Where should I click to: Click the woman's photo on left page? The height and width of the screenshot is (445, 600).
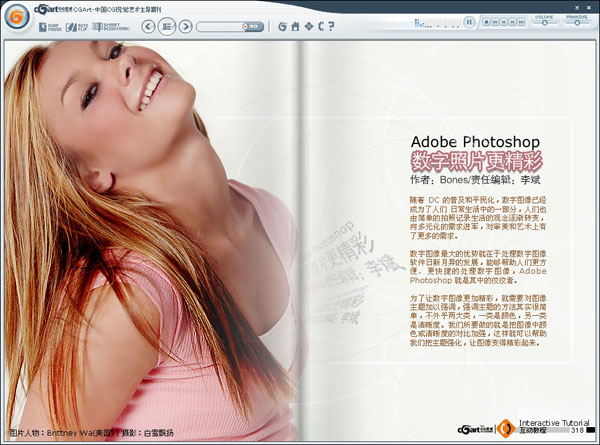[151, 241]
